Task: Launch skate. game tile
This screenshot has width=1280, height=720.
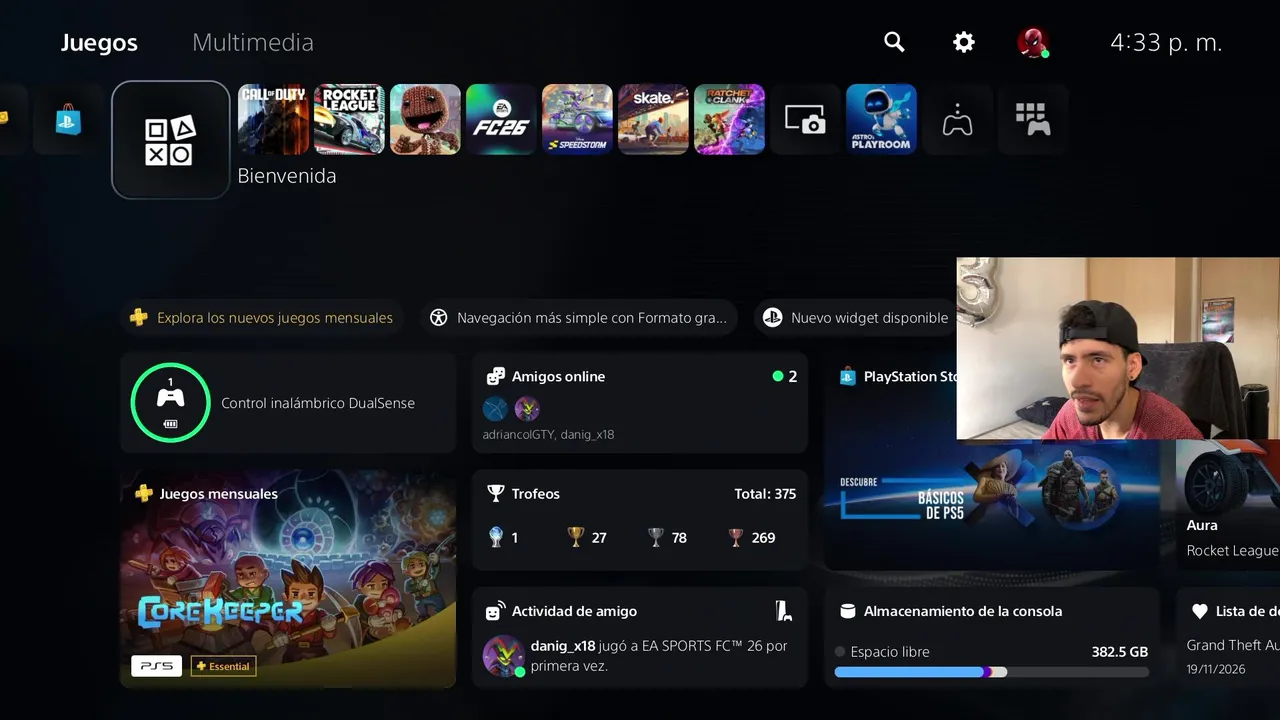Action: [653, 119]
